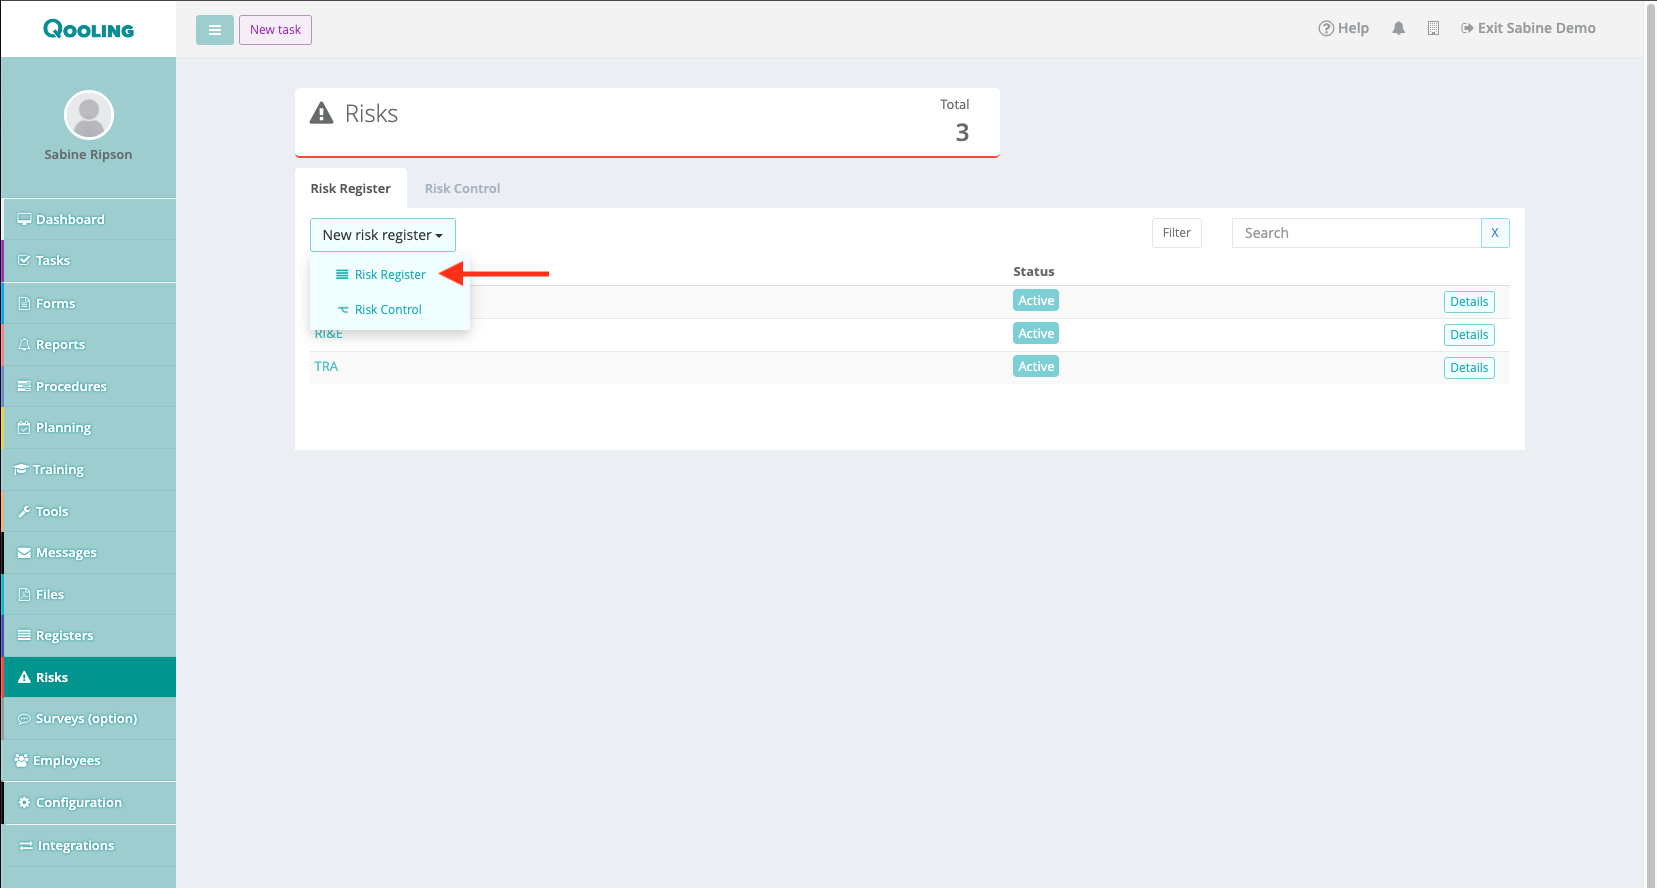The height and width of the screenshot is (888, 1657).
Task: Click the Filter button
Action: (x=1177, y=233)
